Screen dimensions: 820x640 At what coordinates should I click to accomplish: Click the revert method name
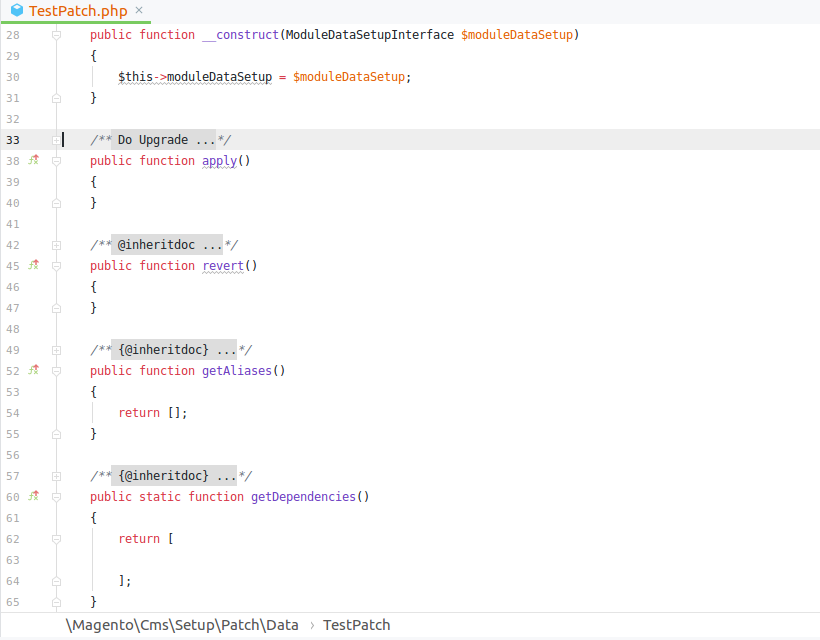pyautogui.click(x=223, y=266)
